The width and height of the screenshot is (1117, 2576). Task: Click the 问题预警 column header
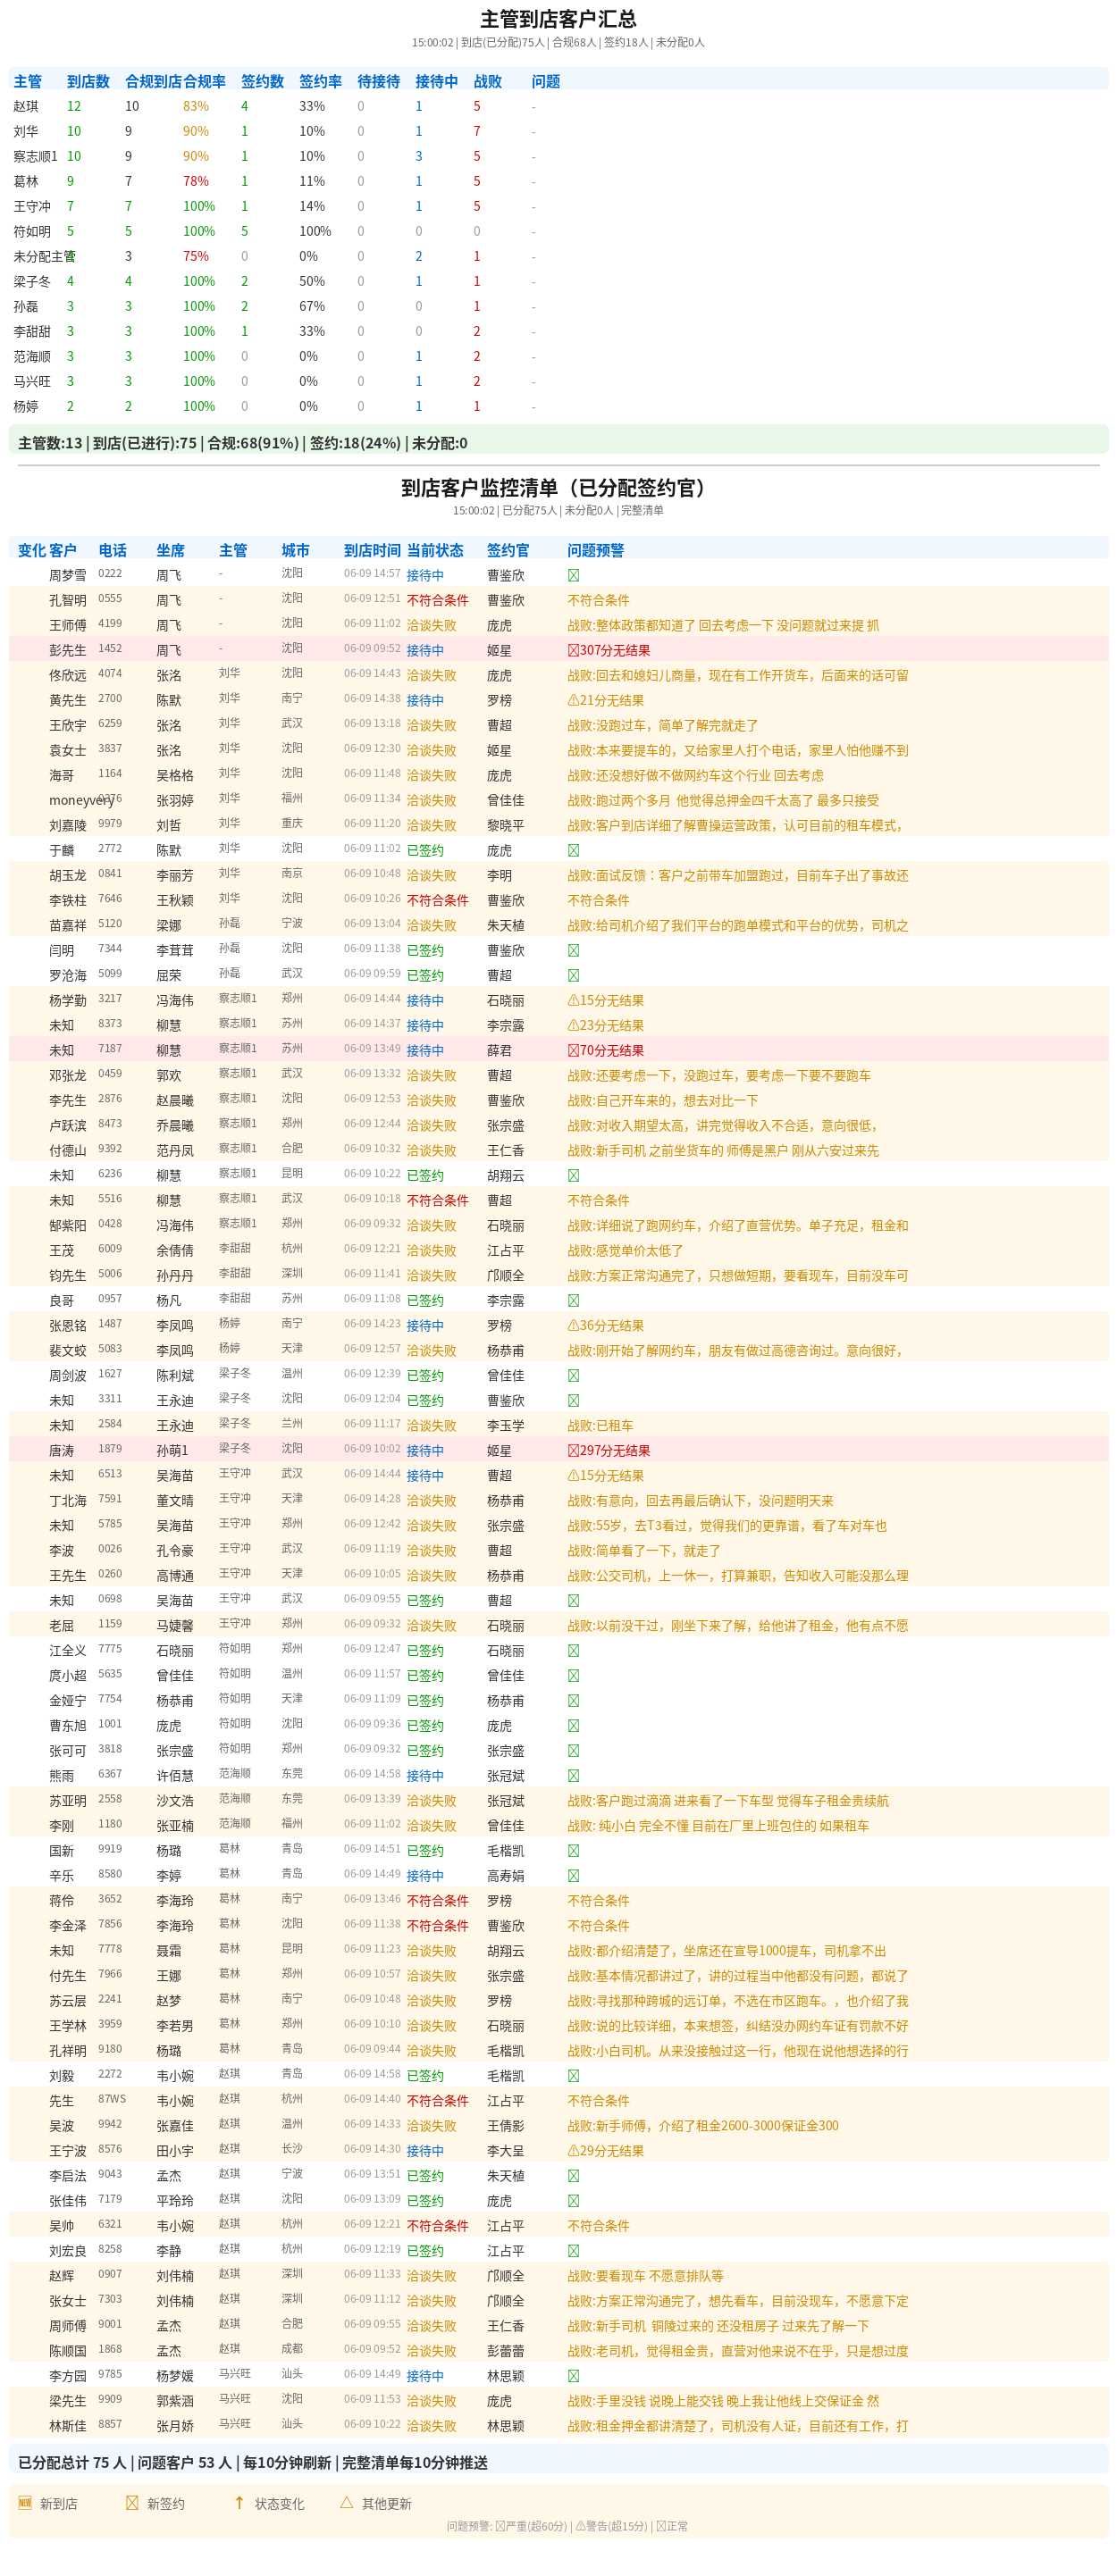(595, 550)
